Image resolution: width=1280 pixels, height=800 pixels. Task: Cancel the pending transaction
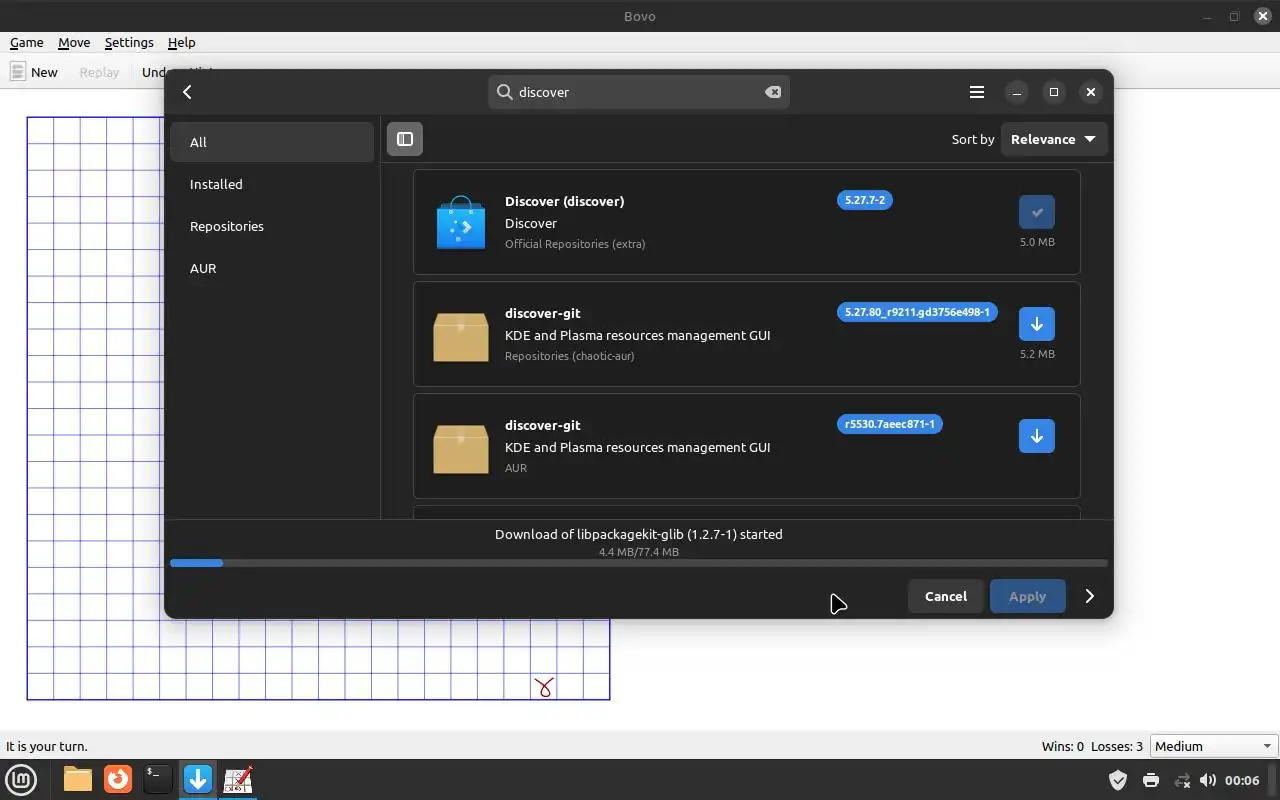click(946, 596)
